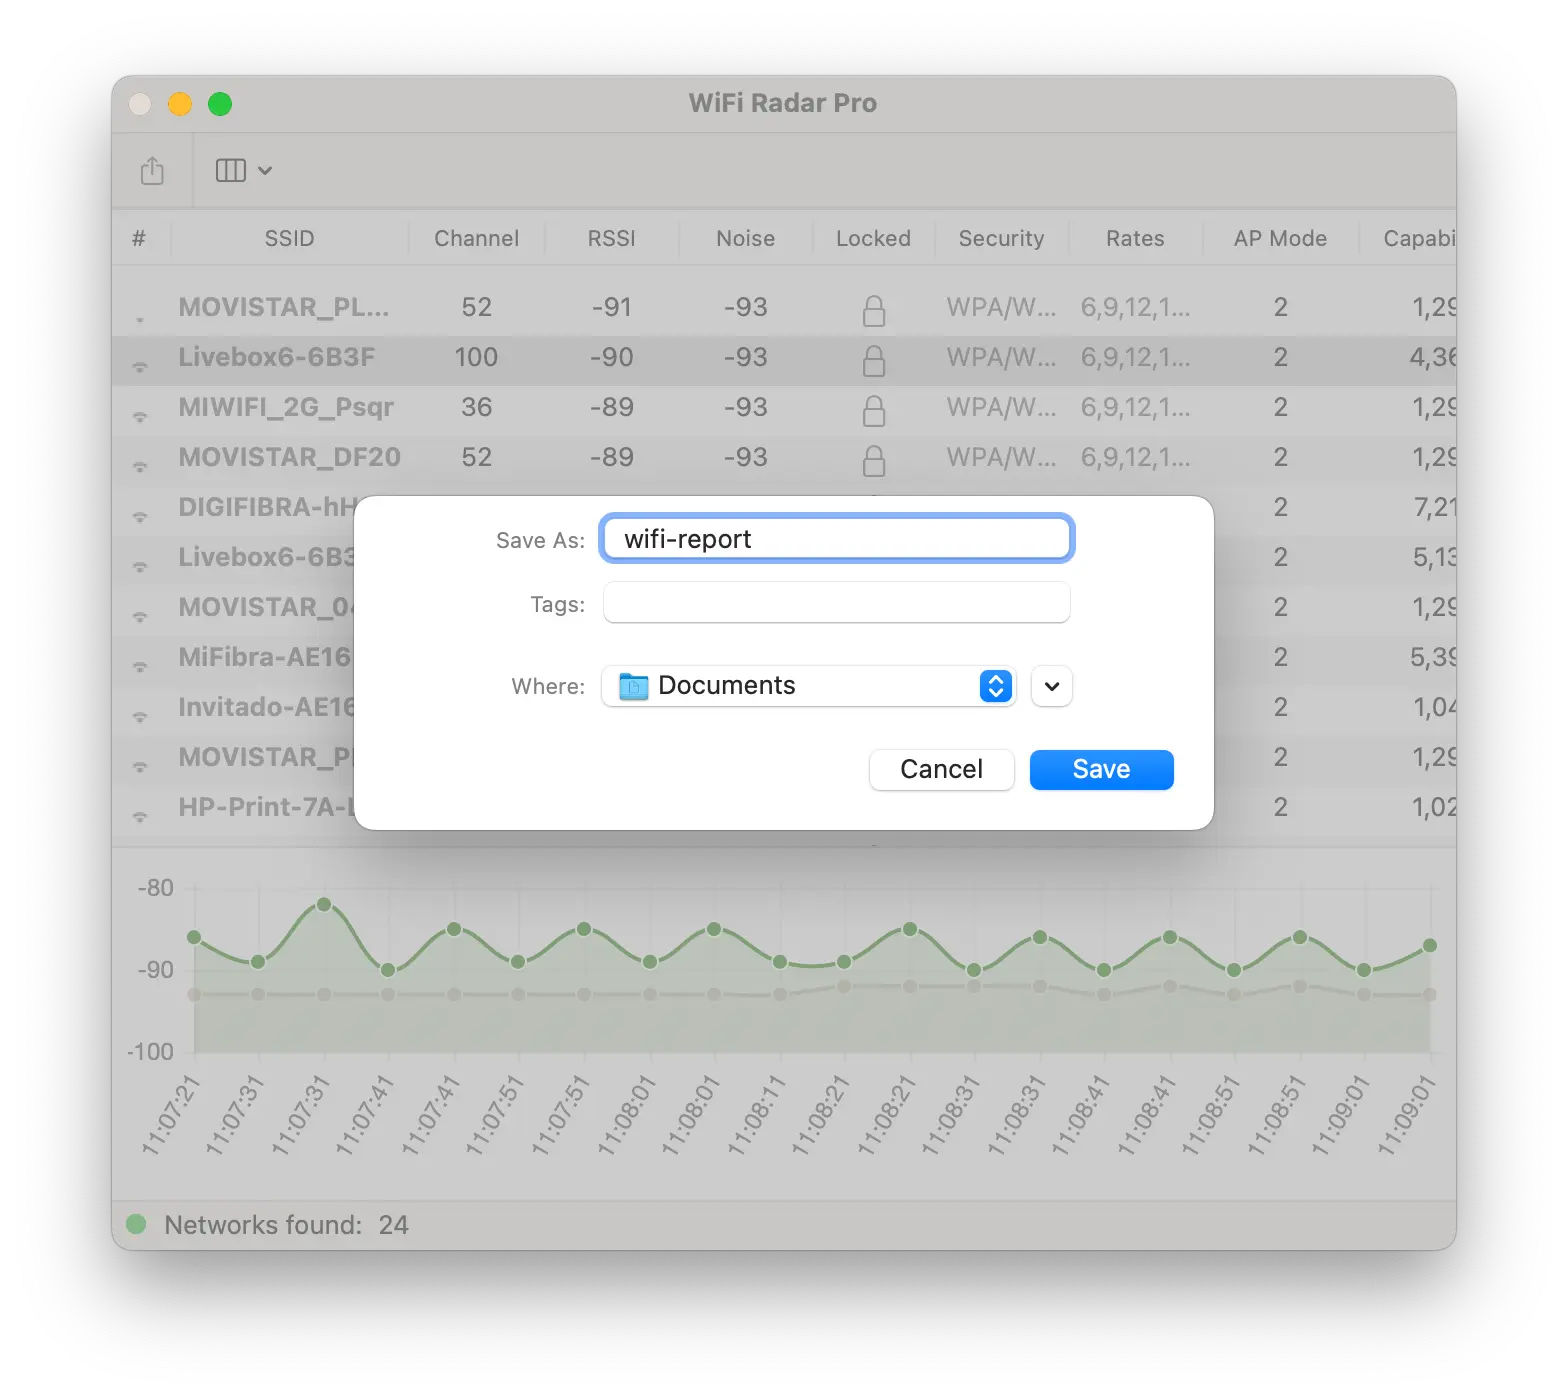Click the lock icon in MOVISTAR_DF20 row
1568x1398 pixels.
pyautogui.click(x=874, y=460)
